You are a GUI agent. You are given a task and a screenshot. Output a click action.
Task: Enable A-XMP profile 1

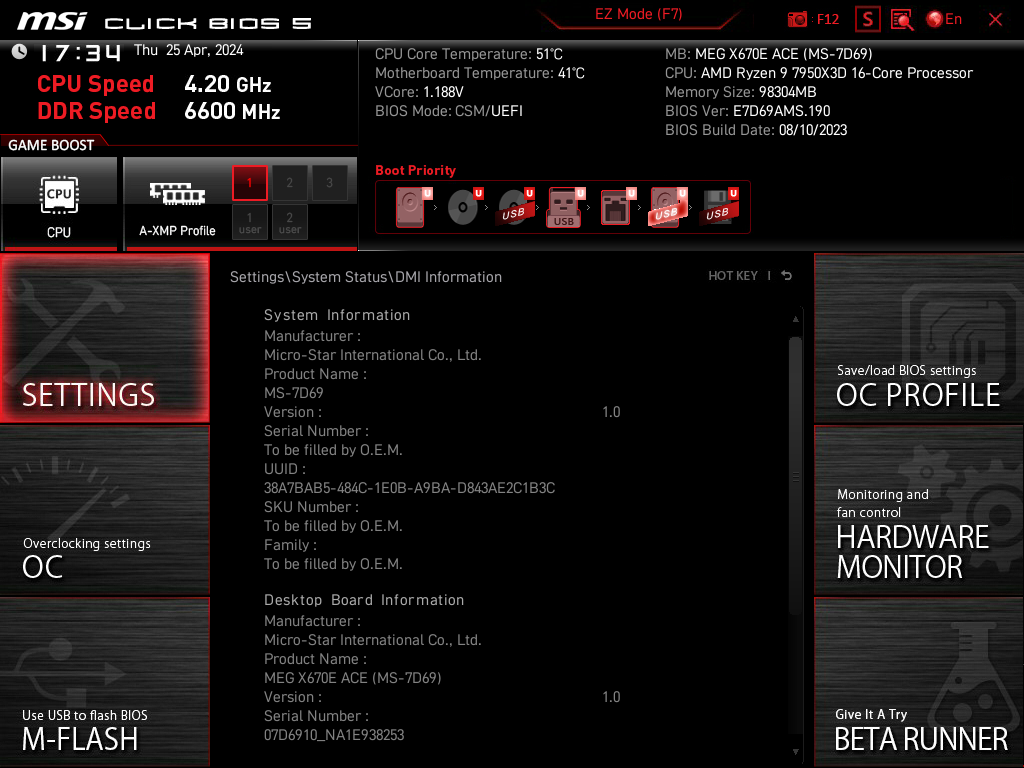(249, 183)
